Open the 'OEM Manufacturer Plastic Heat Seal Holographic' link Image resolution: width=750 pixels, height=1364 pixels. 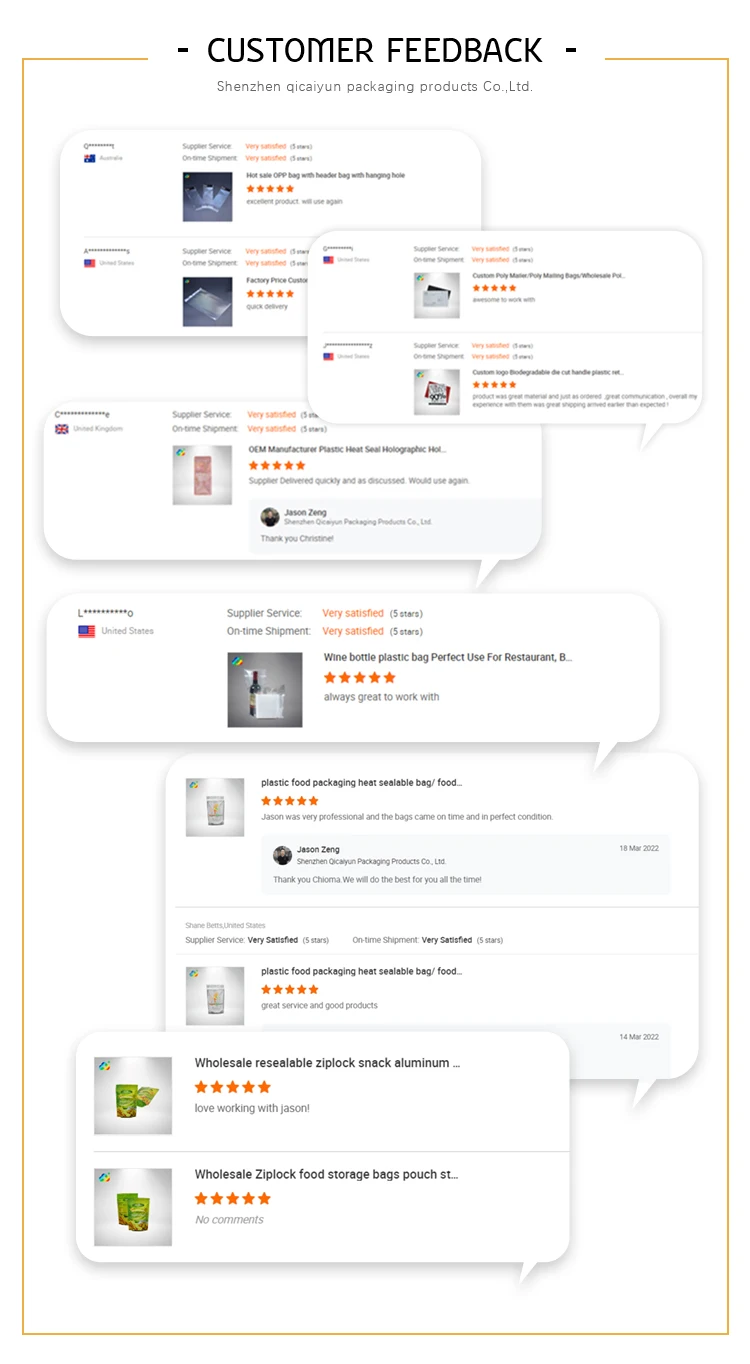(347, 449)
